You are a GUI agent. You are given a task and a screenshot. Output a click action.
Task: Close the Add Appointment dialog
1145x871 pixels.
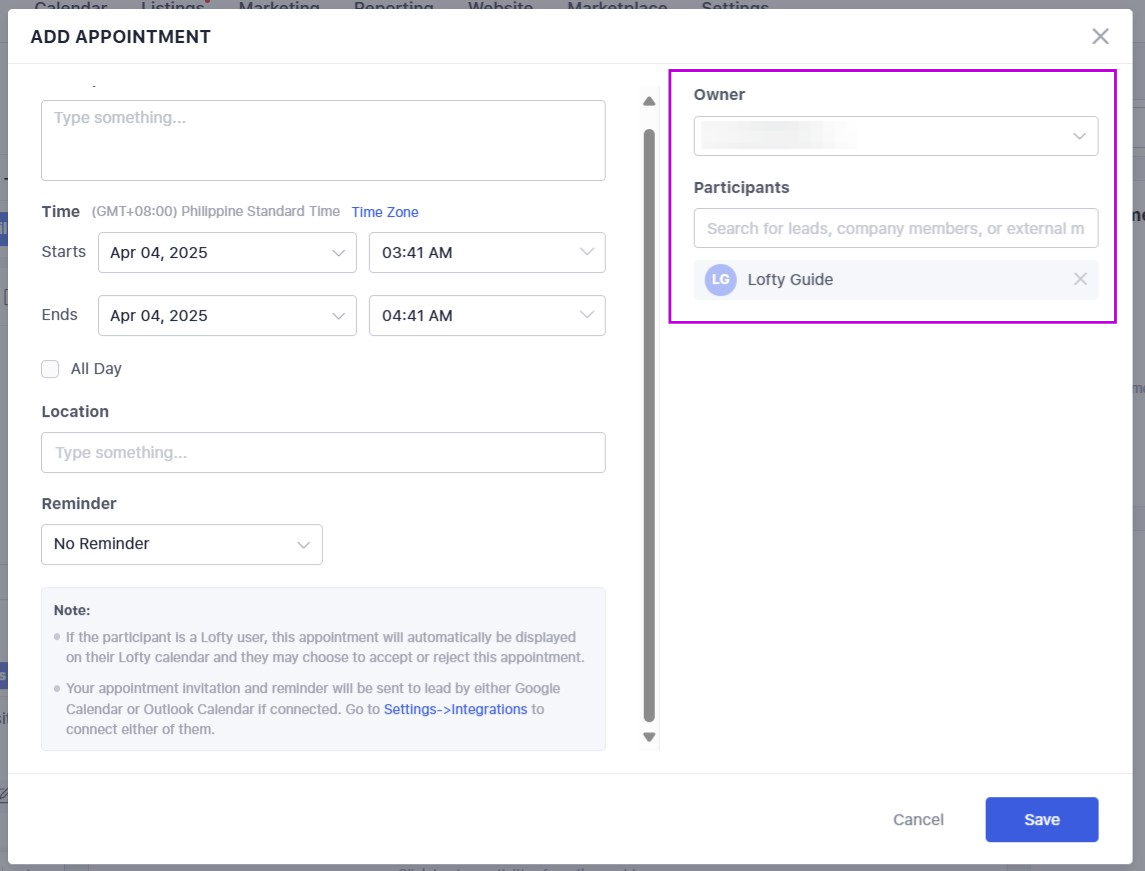point(1100,37)
